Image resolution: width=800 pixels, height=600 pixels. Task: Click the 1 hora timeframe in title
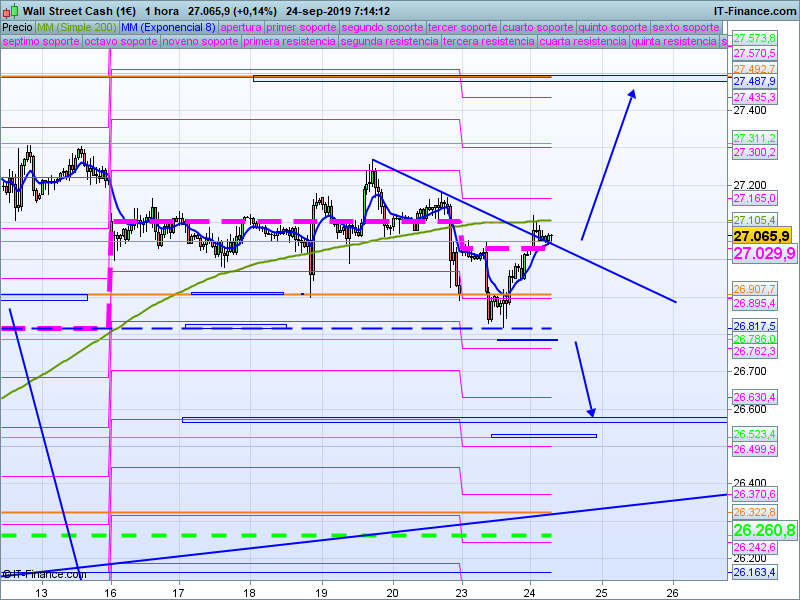tap(162, 10)
